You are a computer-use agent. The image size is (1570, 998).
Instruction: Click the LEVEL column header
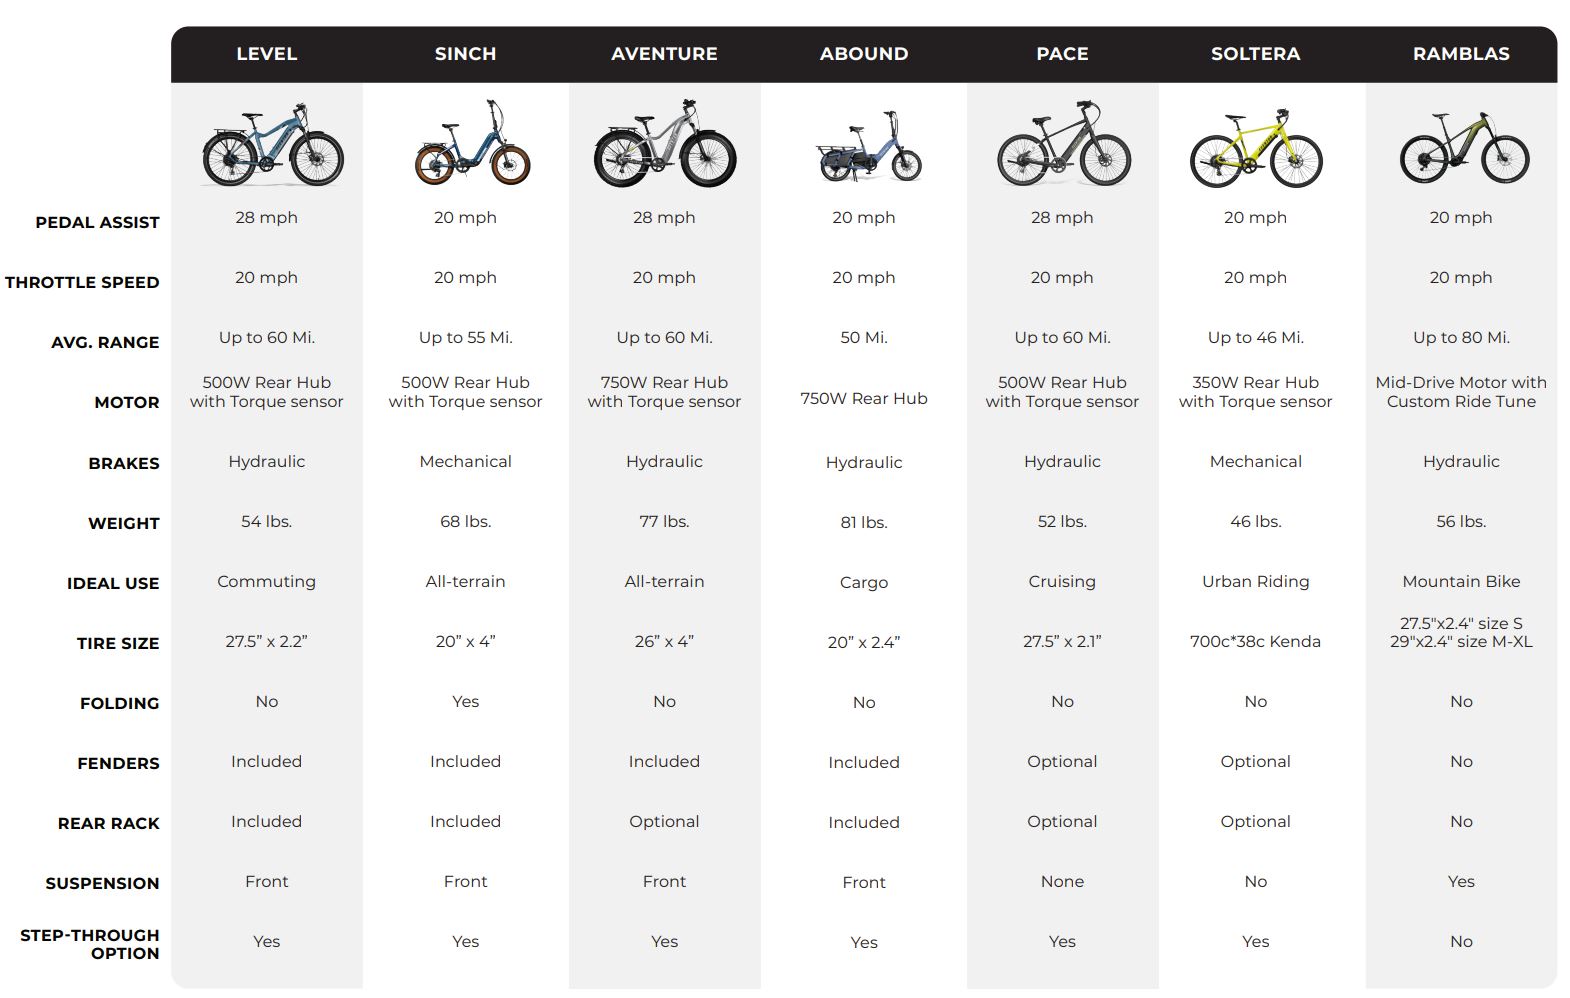tap(266, 54)
